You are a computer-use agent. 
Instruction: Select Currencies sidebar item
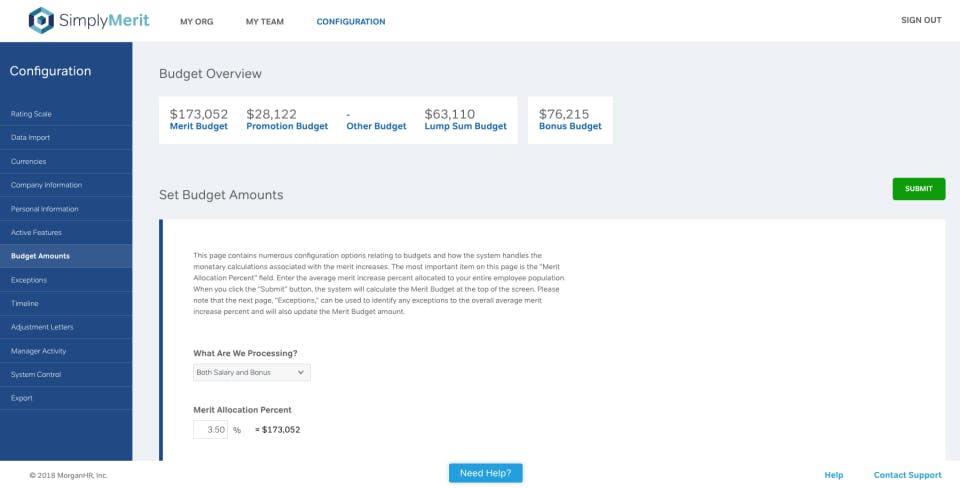coord(66,162)
